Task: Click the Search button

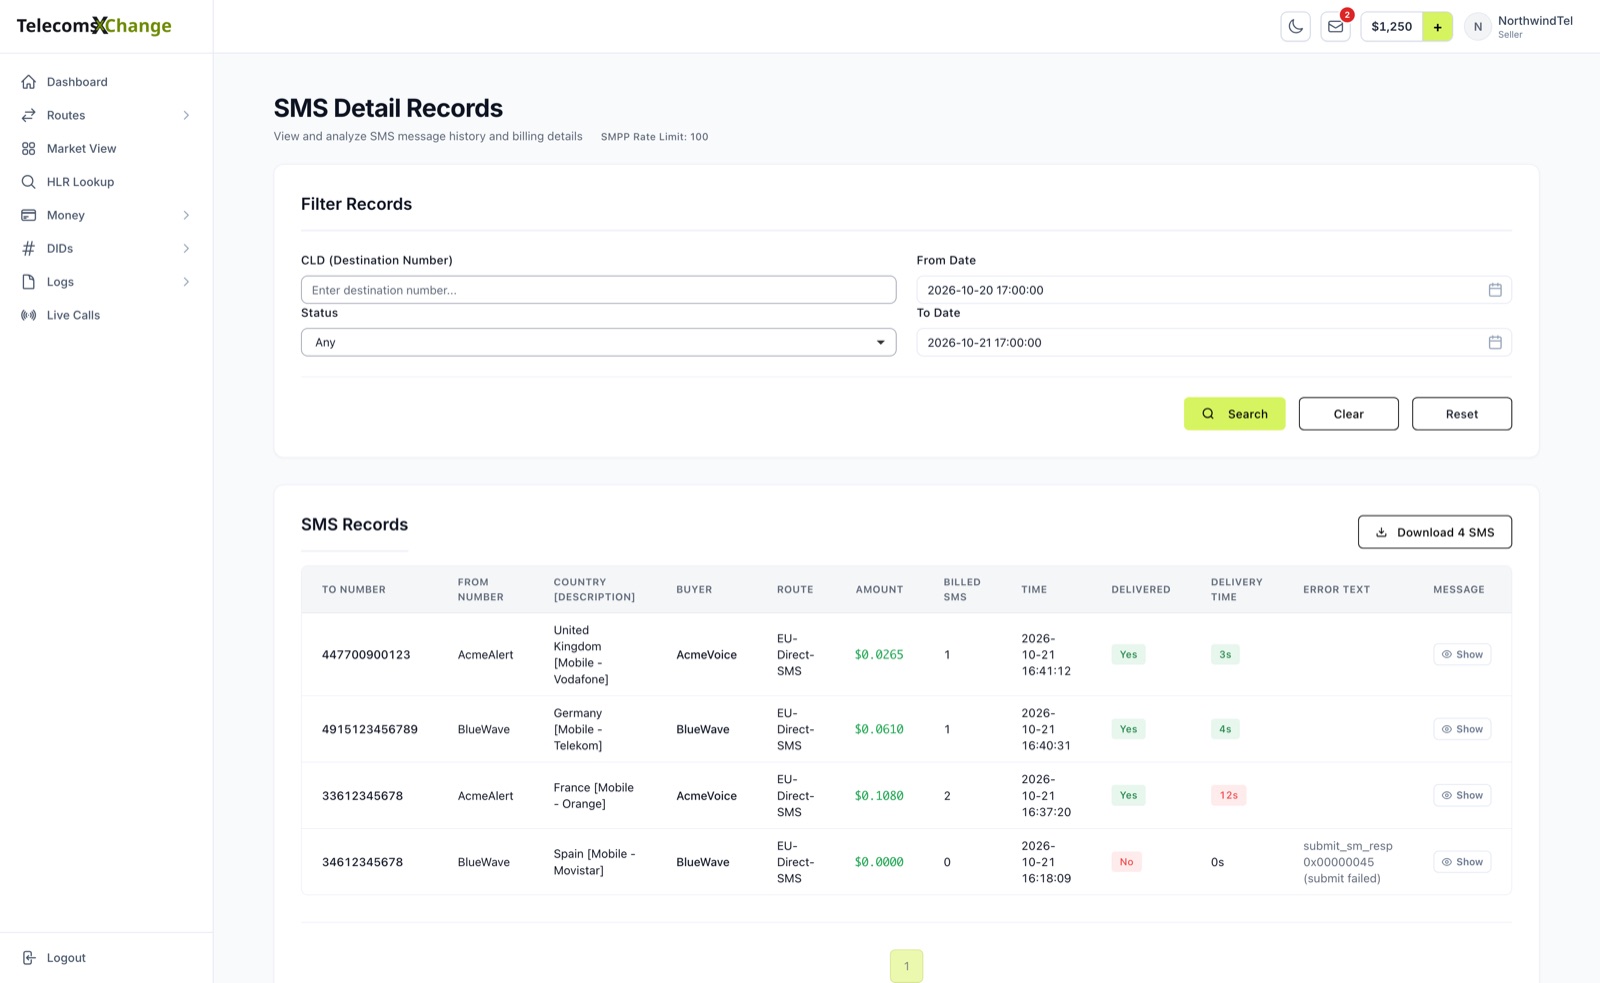Action: 1234,414
